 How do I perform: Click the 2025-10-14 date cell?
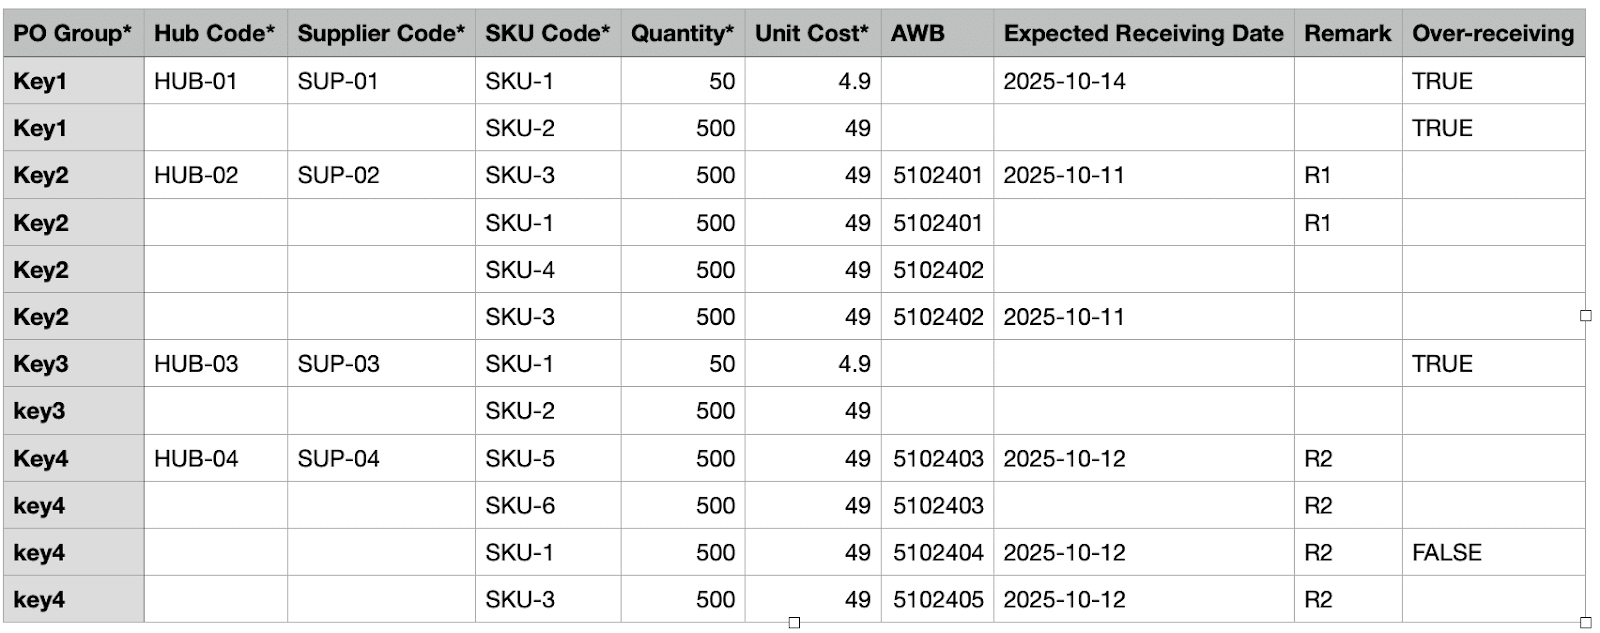(x=1064, y=81)
